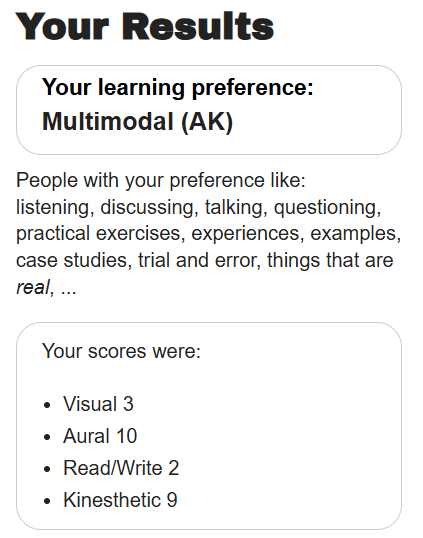423x538 pixels.
Task: Click the italic word 'real'
Action: 33,287
